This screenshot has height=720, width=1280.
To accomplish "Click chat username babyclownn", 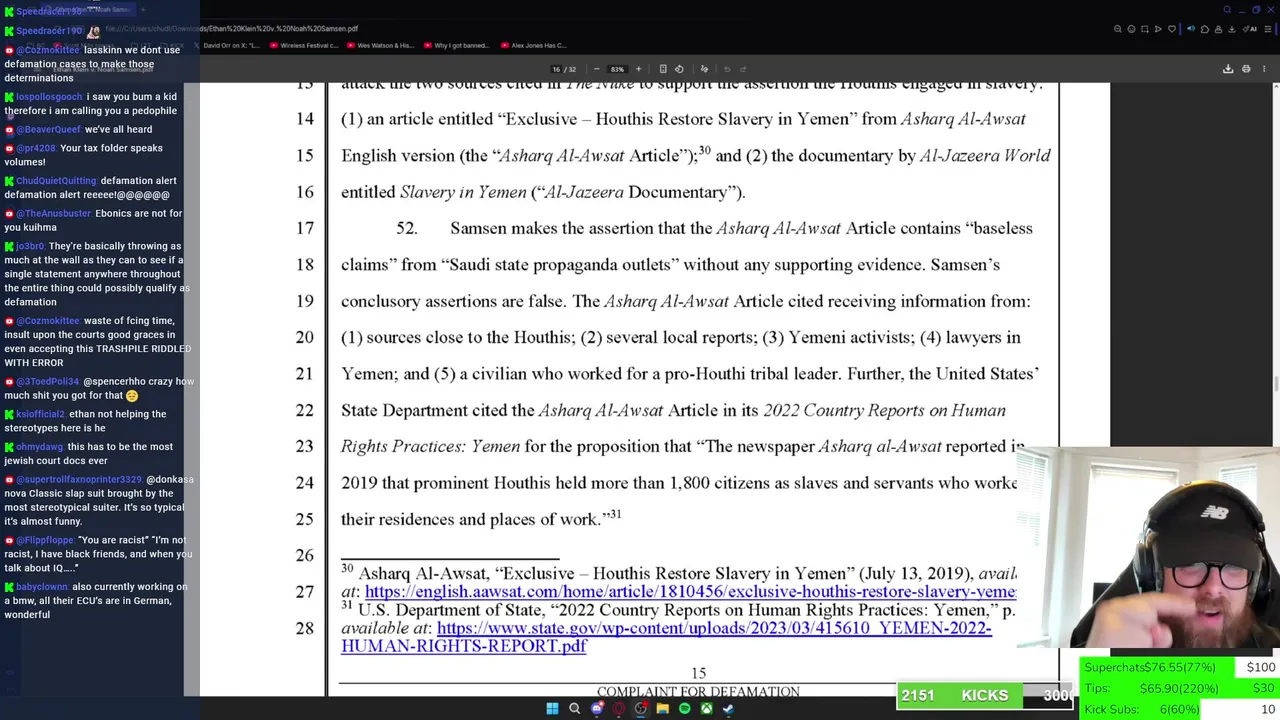I will 42,587.
